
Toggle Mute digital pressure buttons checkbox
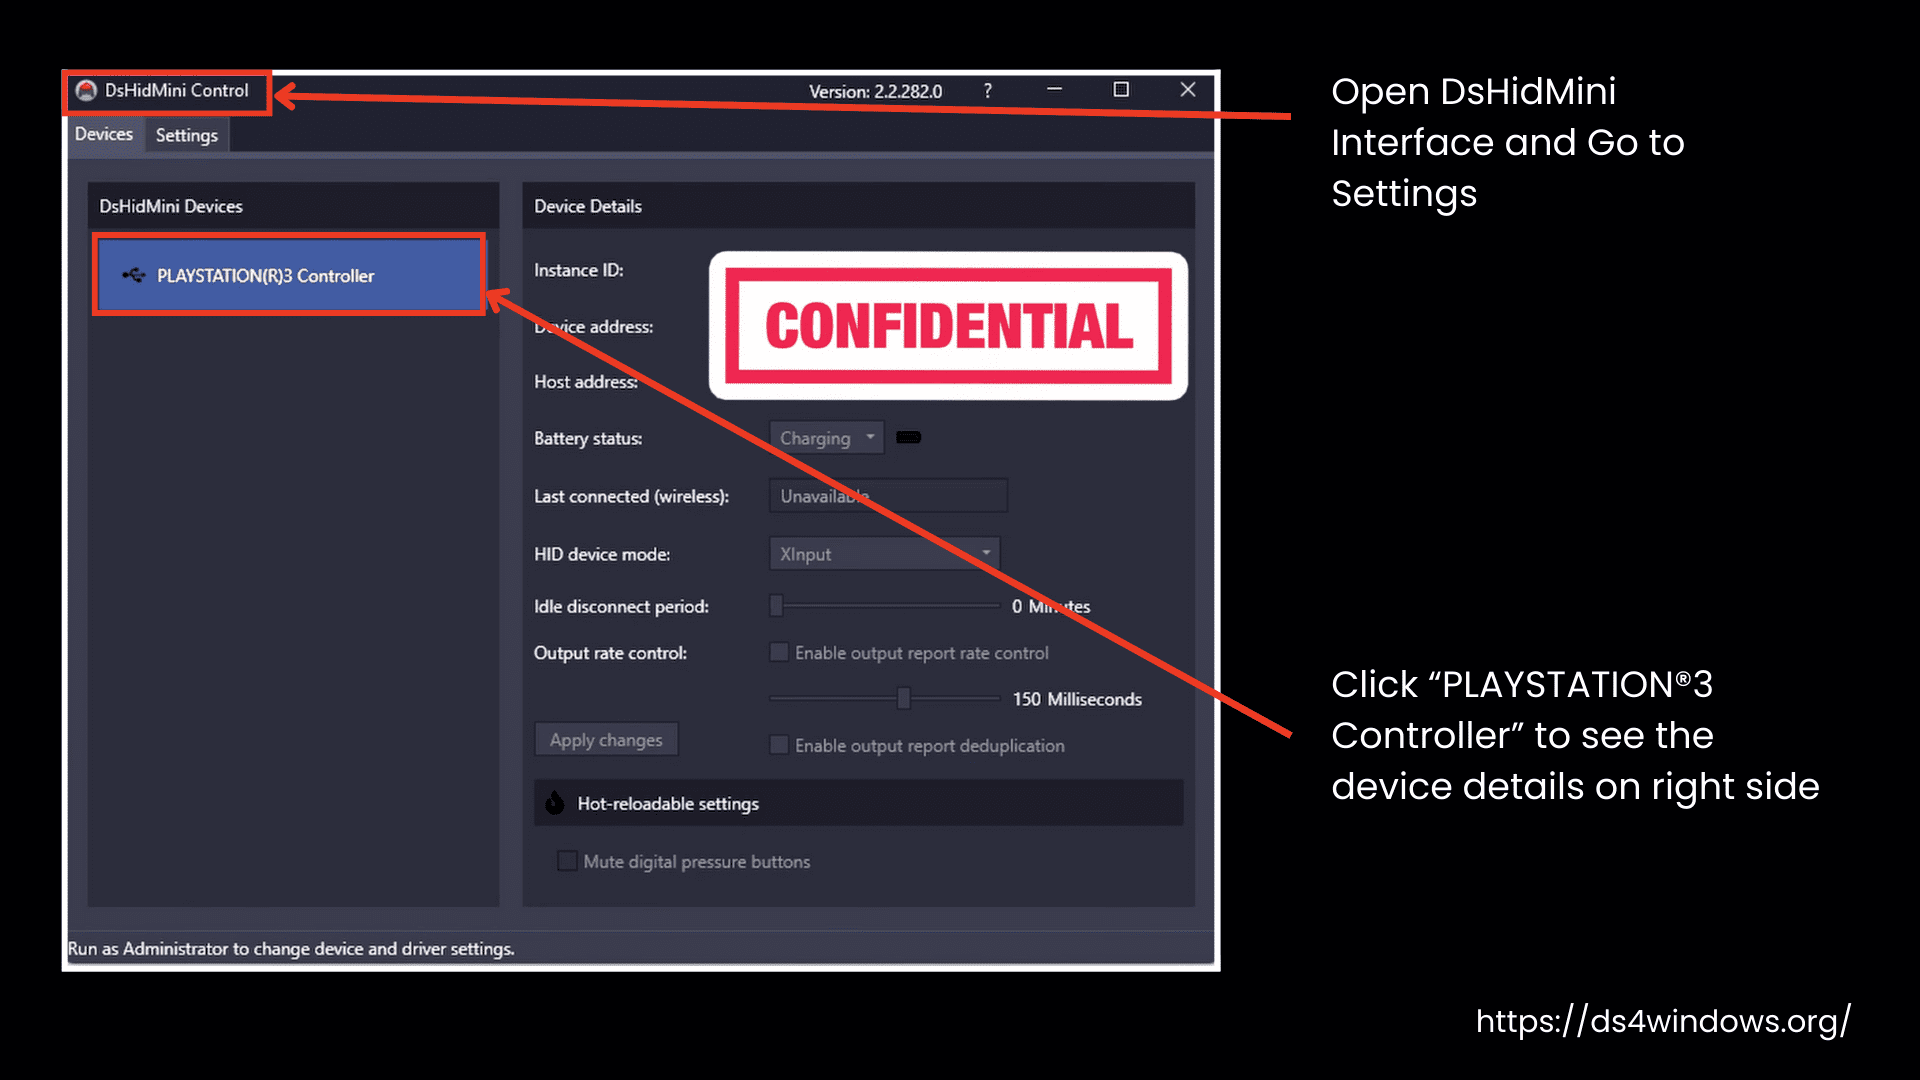(567, 861)
